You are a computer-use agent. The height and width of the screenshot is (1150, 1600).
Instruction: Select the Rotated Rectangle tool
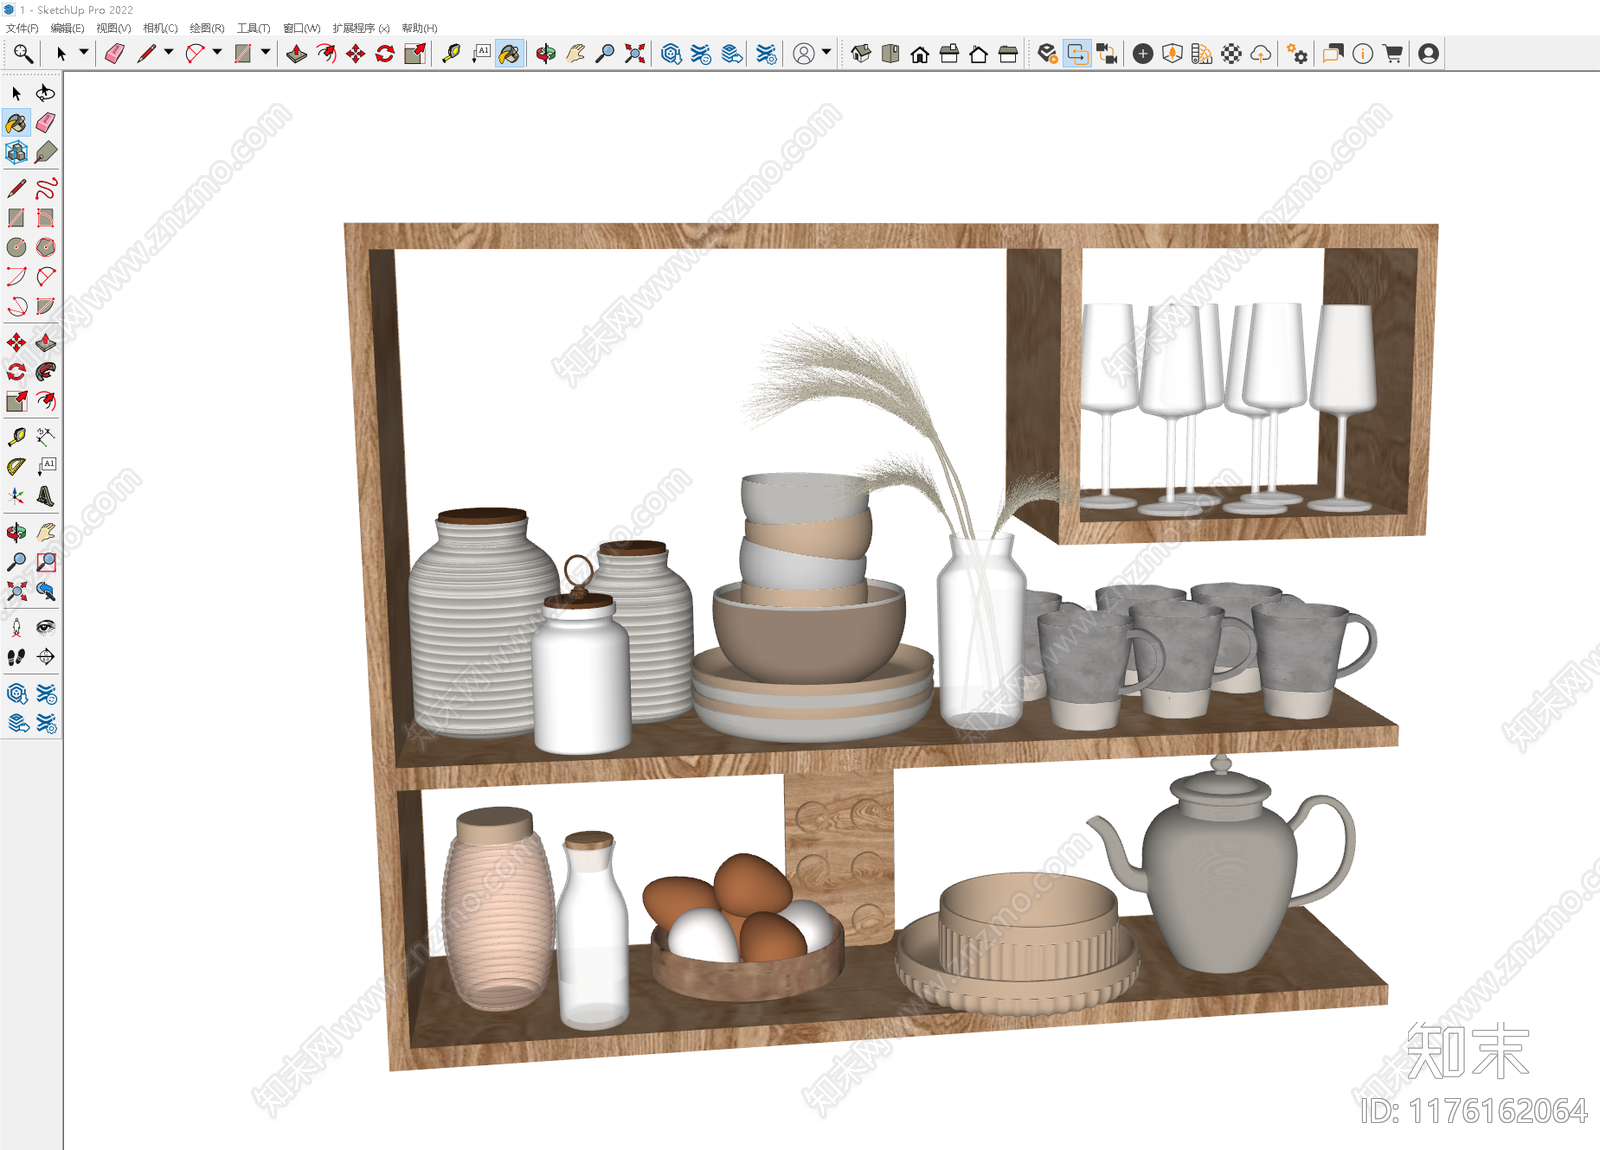pyautogui.click(x=46, y=217)
